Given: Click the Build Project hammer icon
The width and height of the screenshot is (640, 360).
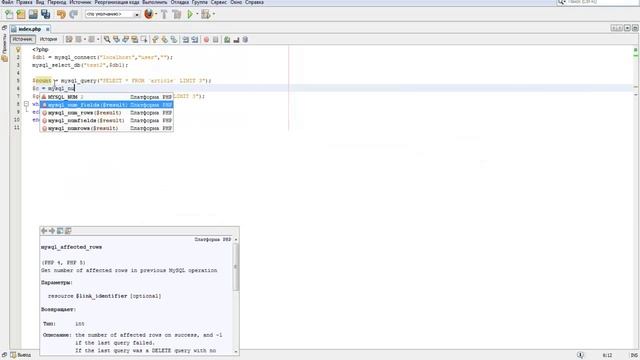Looking at the screenshot, I should pos(164,14).
